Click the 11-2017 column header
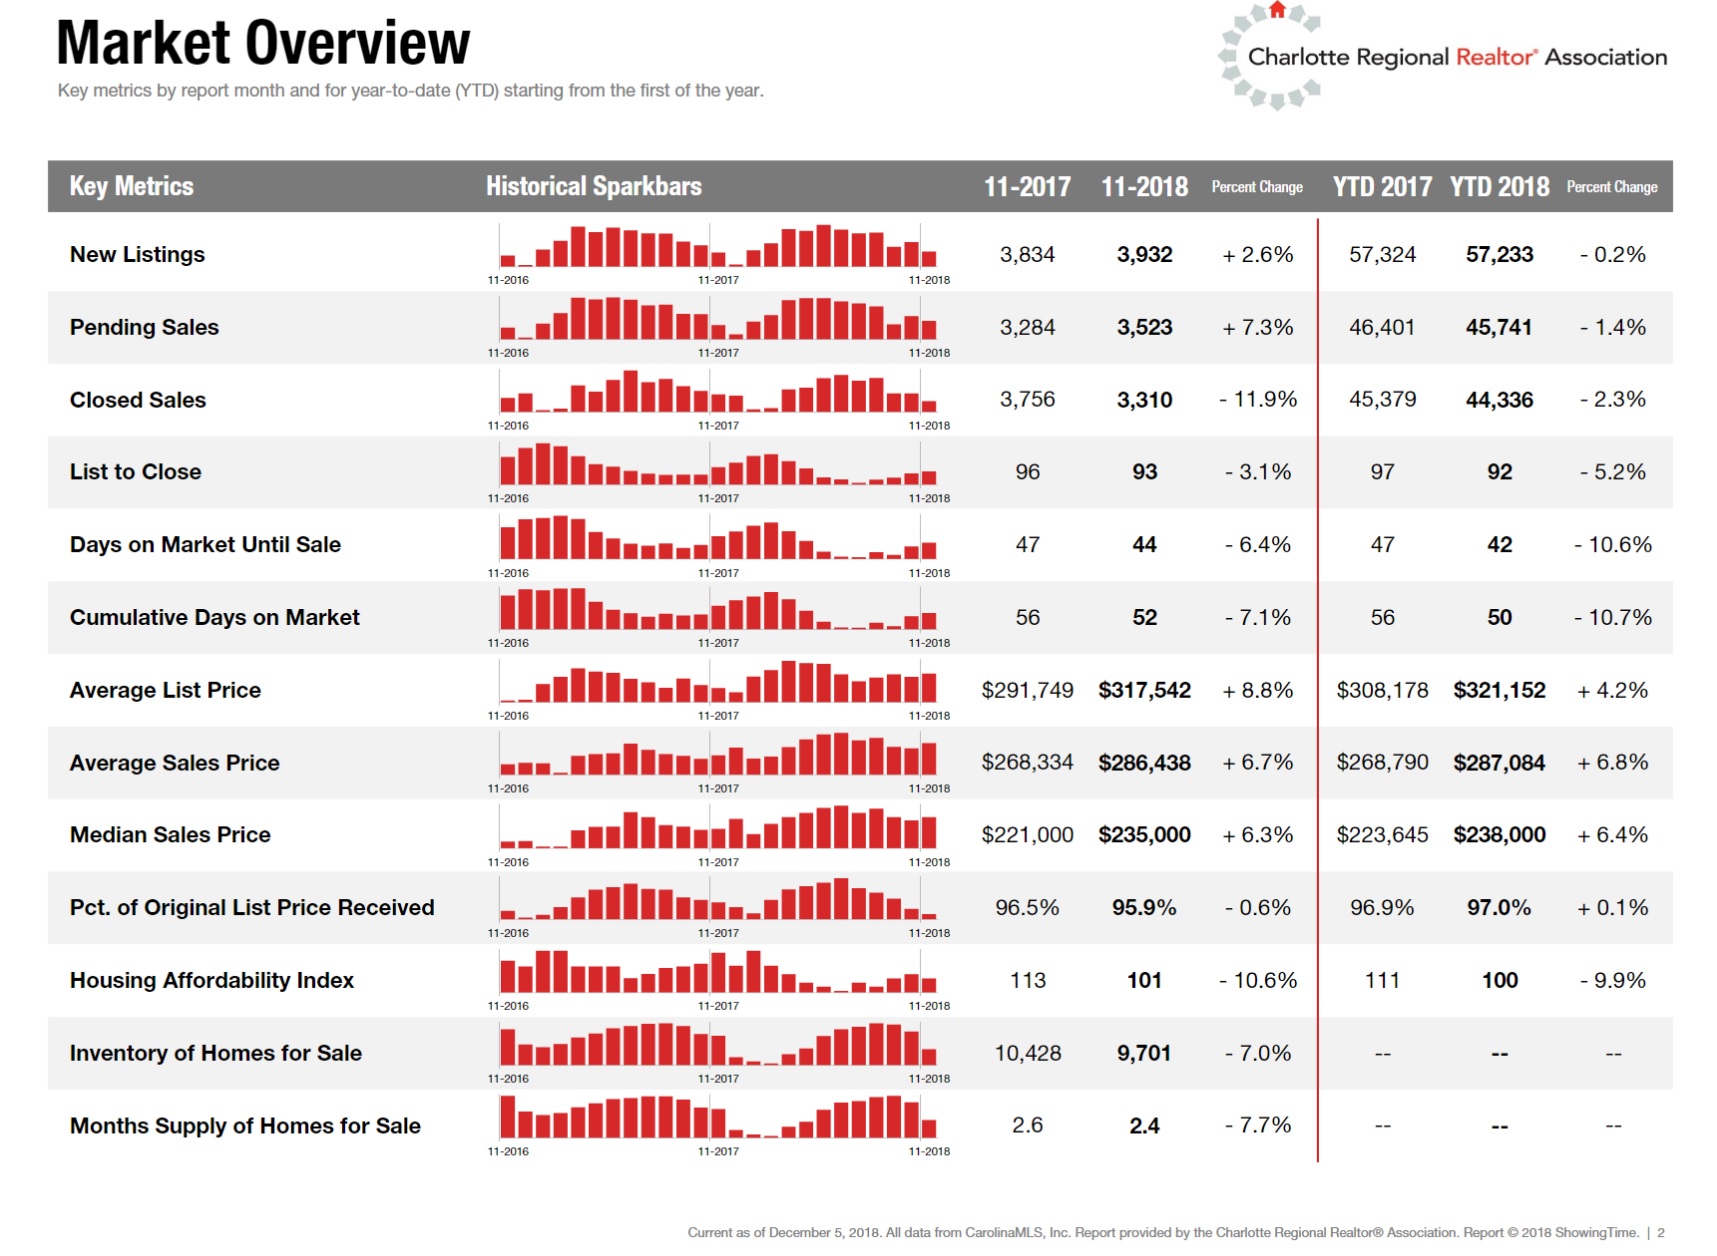 pos(1026,187)
